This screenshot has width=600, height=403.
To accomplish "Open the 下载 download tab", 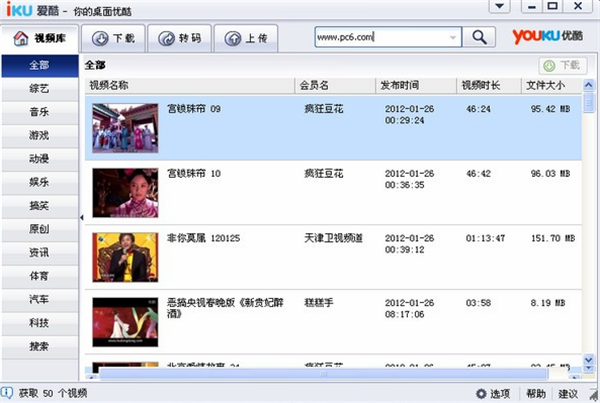I will coord(112,38).
